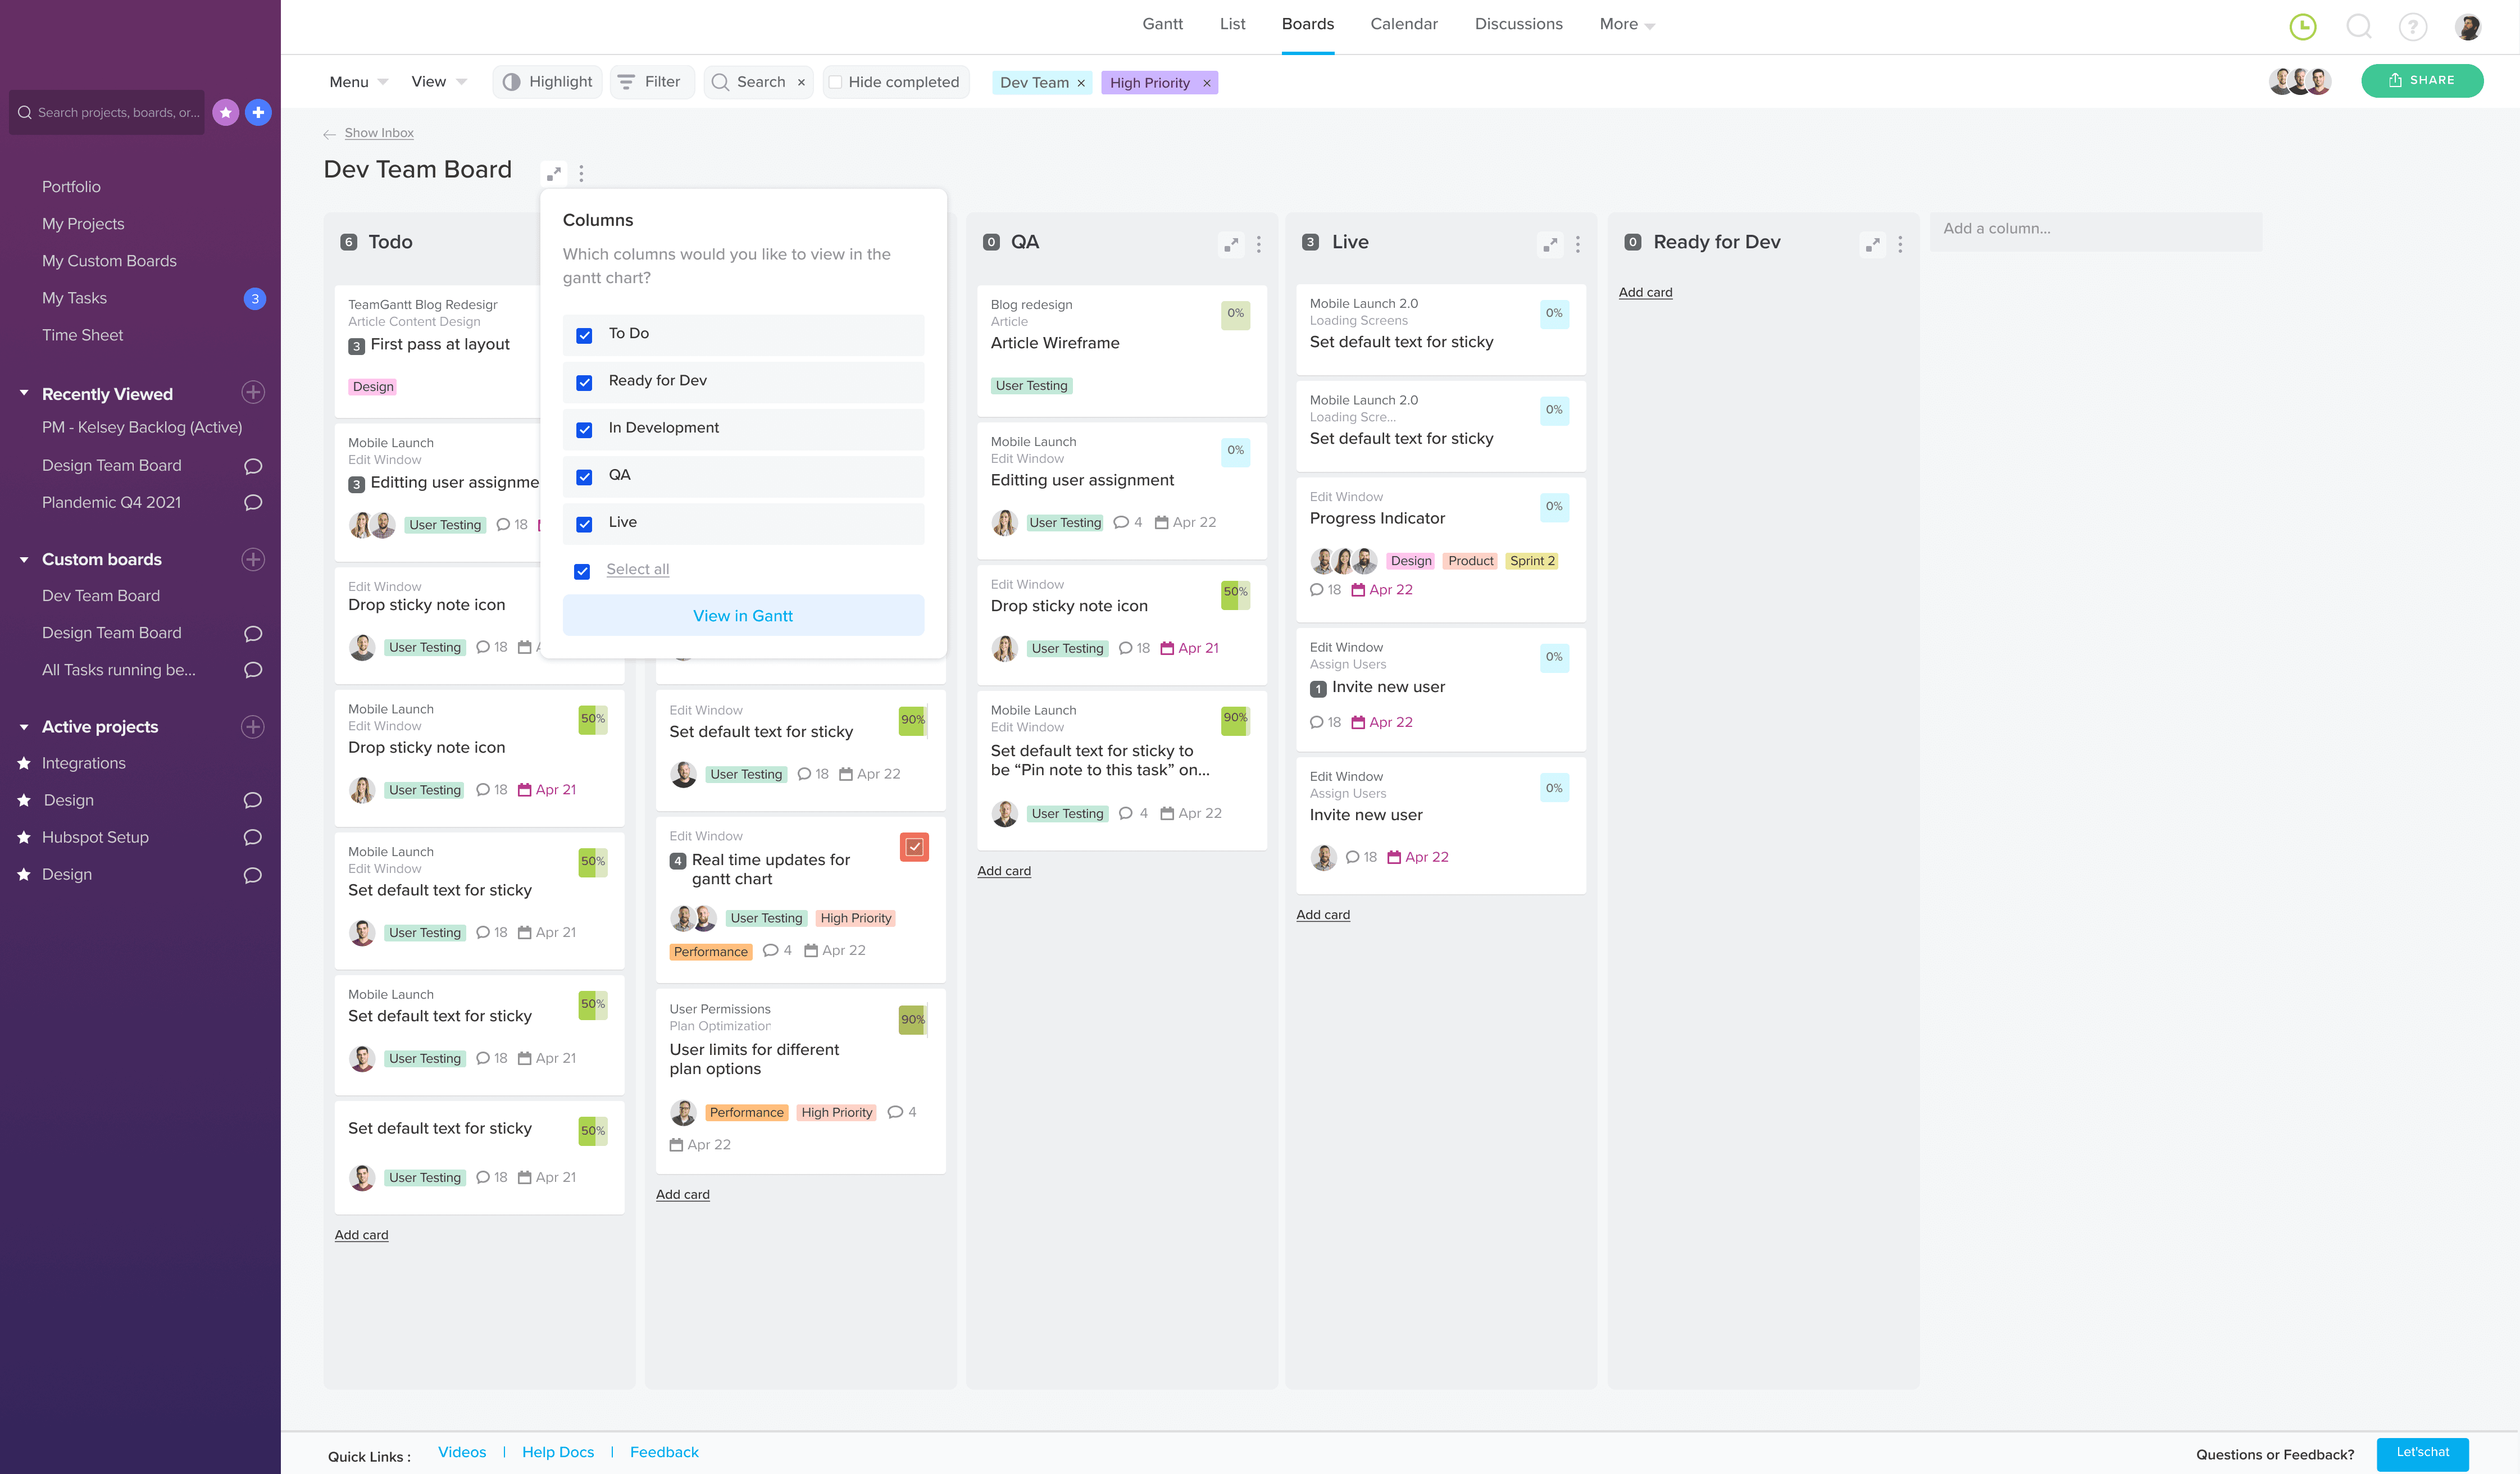Click the 90% progress badge on Real time updates card
Viewport: 2520px width, 1474px height.
pyautogui.click(x=914, y=847)
